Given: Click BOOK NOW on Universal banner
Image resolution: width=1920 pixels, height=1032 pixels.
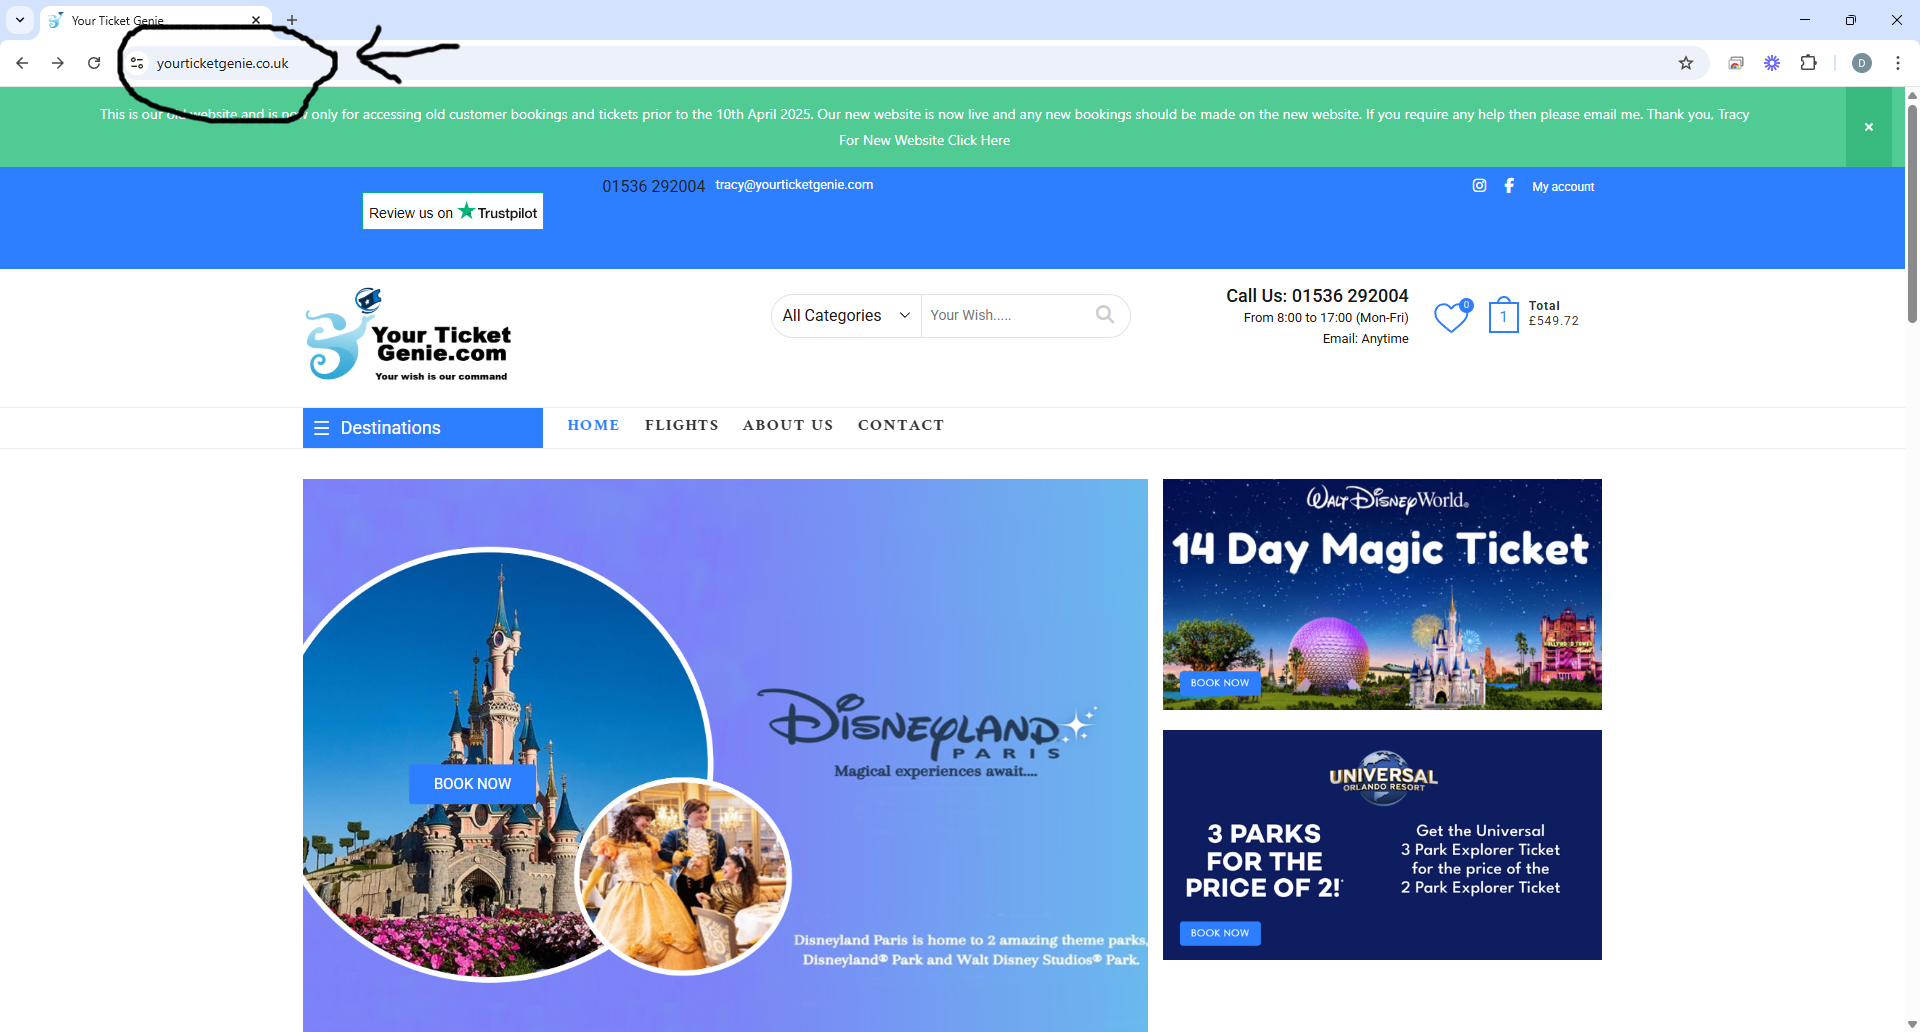Looking at the screenshot, I should pyautogui.click(x=1220, y=933).
